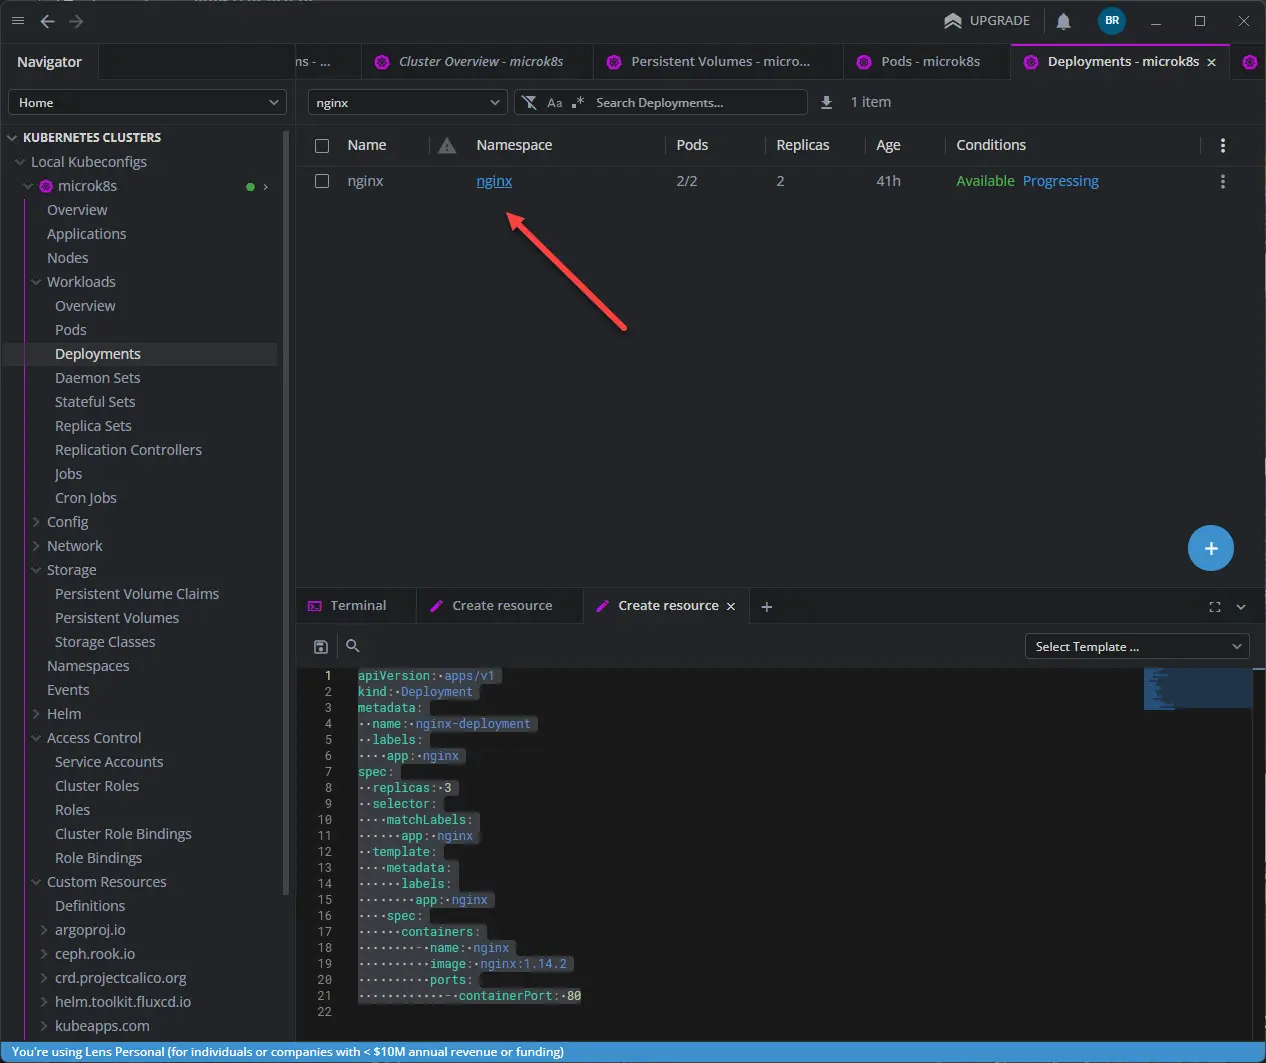Open the hamburger menu icon

click(x=18, y=21)
